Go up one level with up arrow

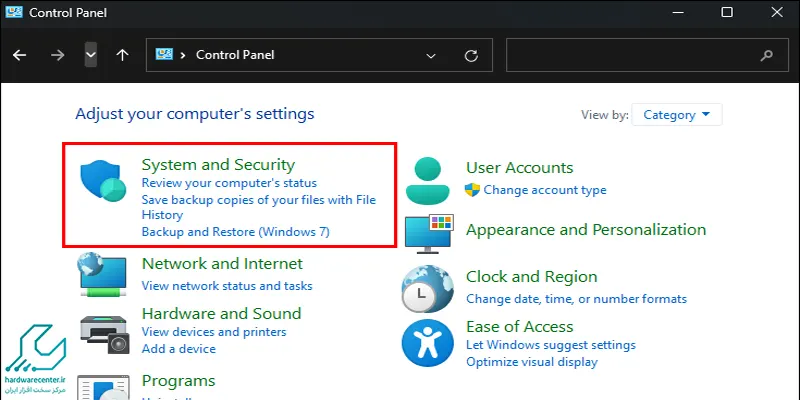[x=122, y=55]
